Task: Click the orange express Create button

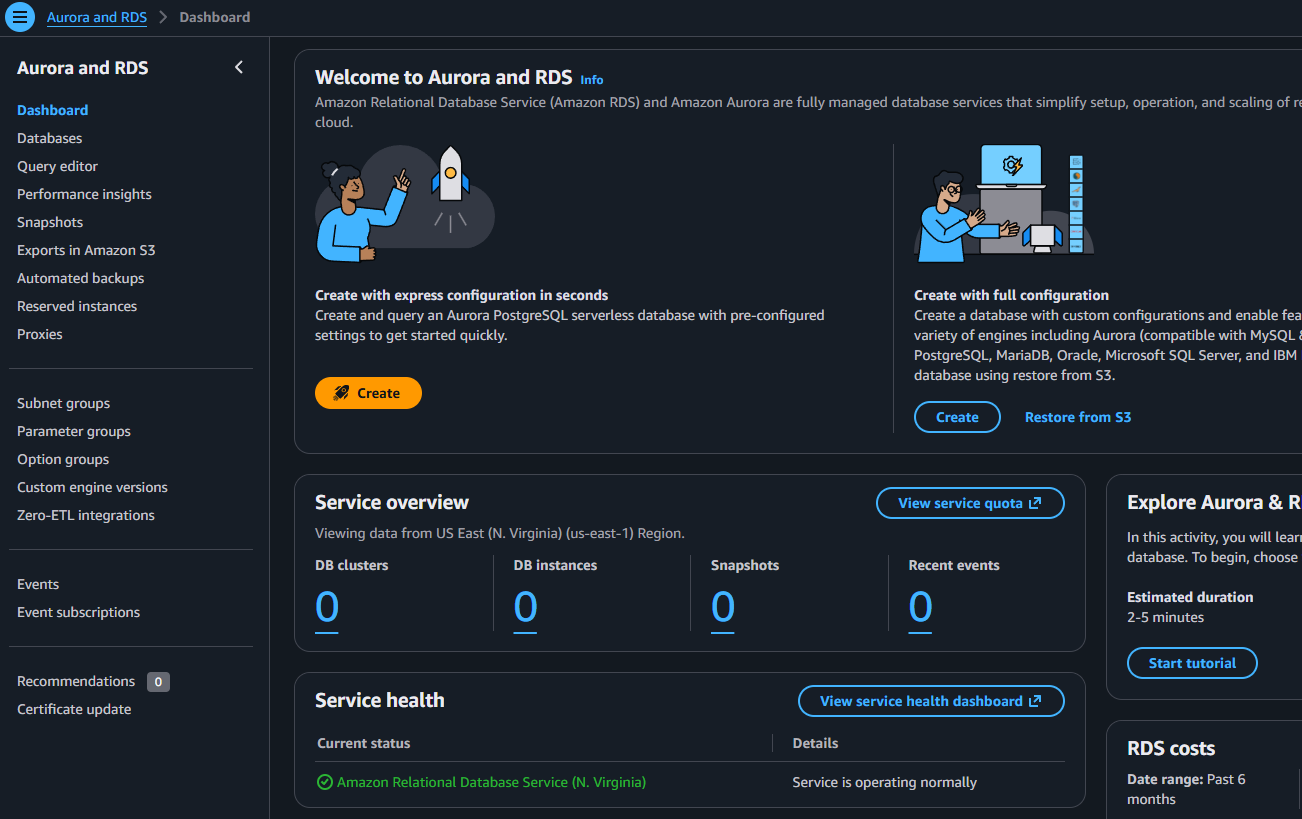Action: click(368, 393)
